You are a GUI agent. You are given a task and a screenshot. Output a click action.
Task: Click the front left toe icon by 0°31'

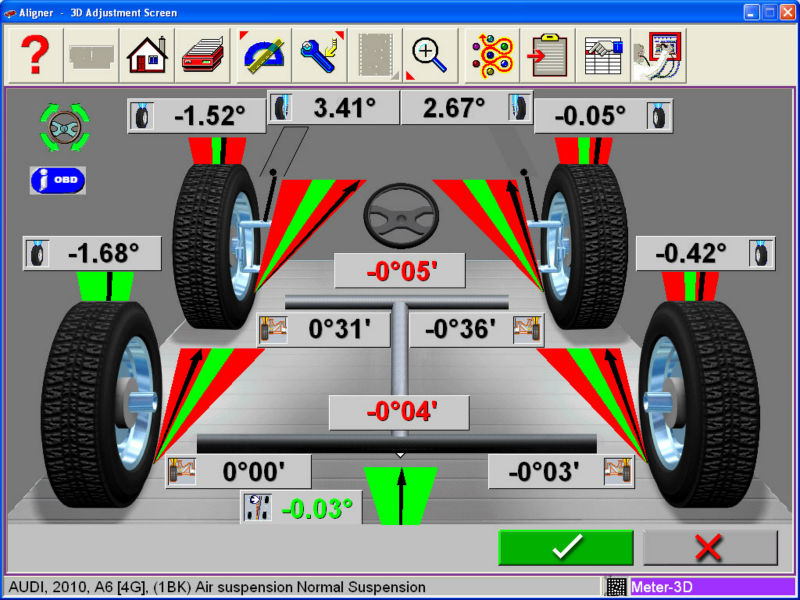click(273, 330)
